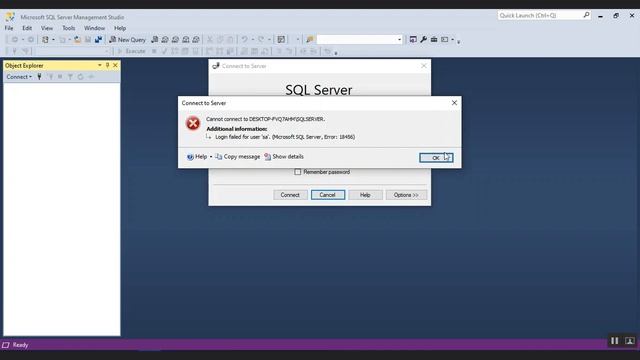Image resolution: width=640 pixels, height=360 pixels.
Task: Open the Undo history dropdown arrow
Action: point(253,40)
